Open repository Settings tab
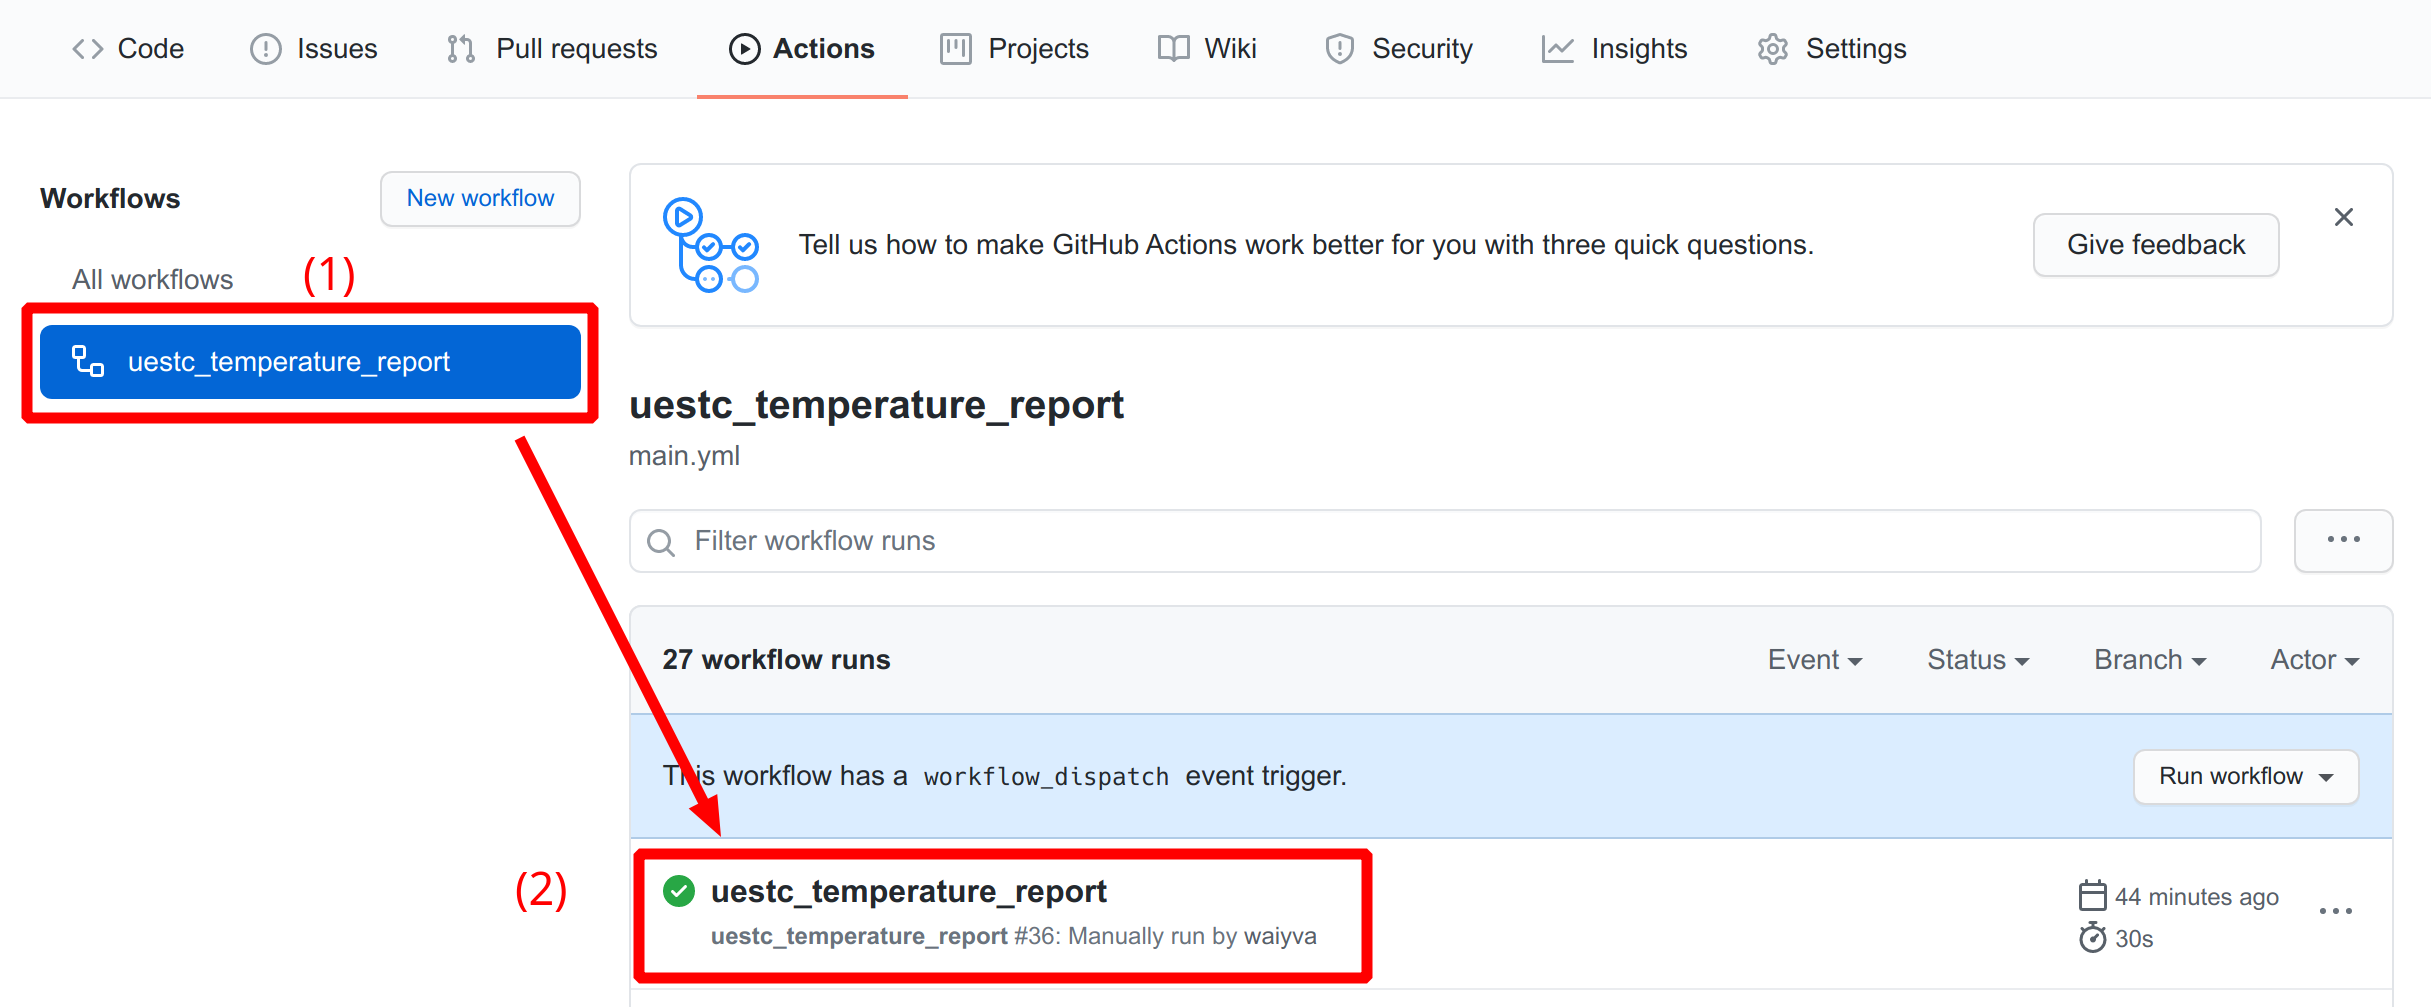This screenshot has height=1007, width=2431. pyautogui.click(x=1832, y=48)
